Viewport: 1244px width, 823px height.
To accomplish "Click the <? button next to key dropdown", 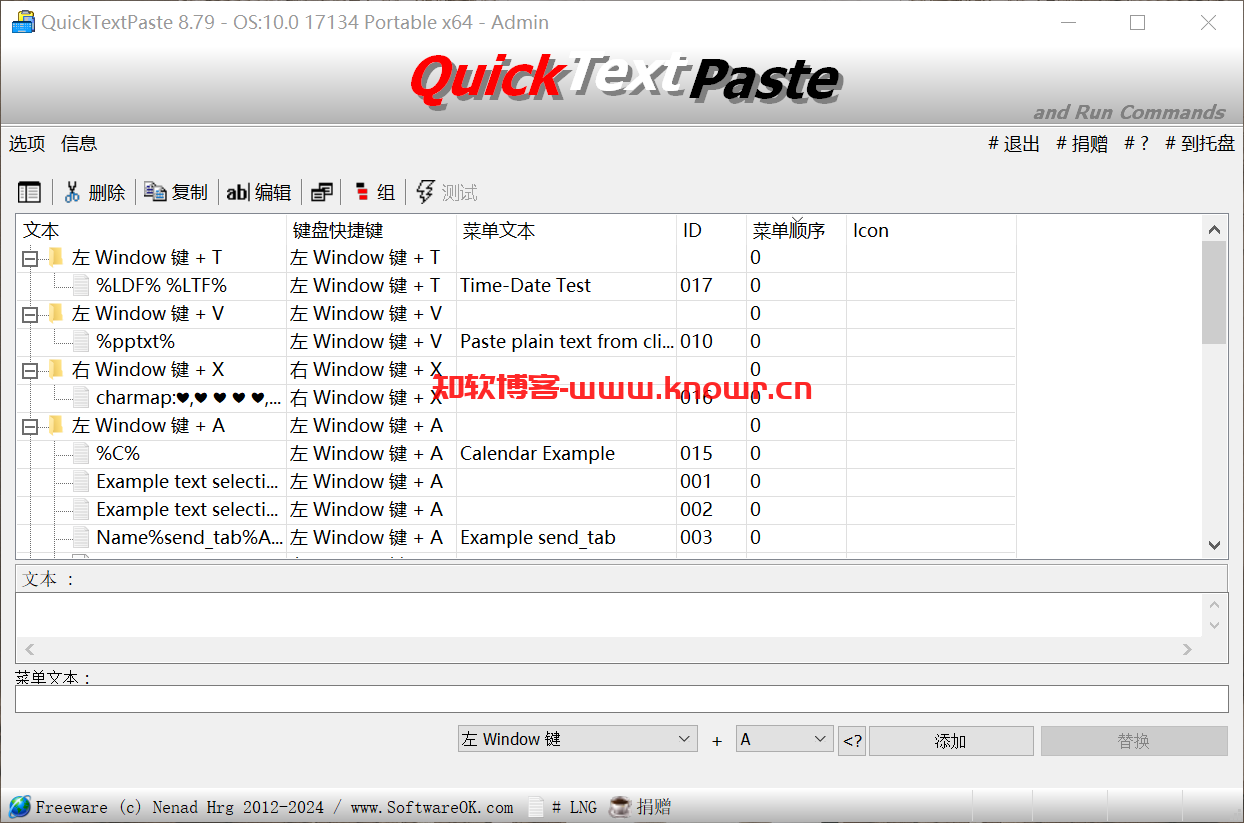I will tap(852, 741).
